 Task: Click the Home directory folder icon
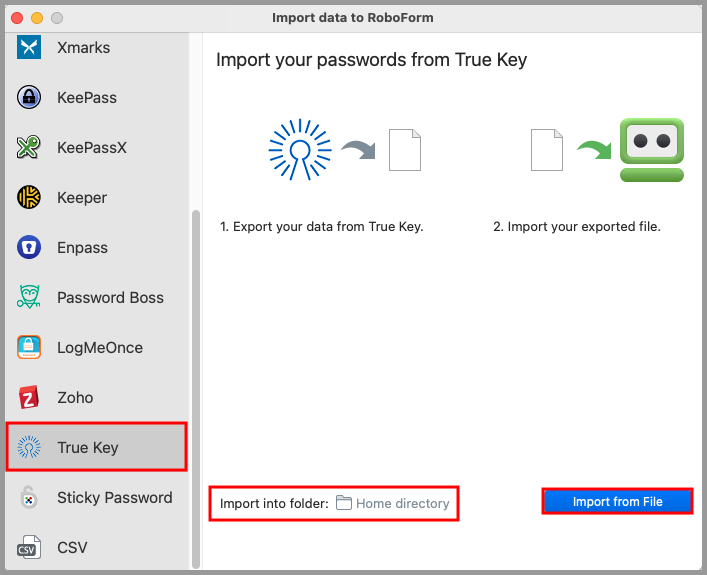[344, 503]
